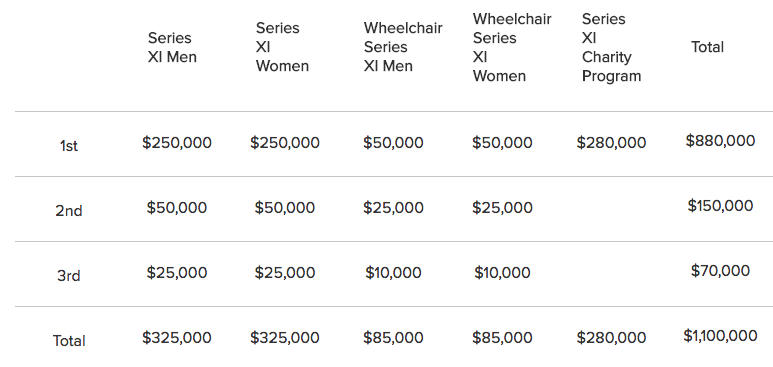
Task: Select the 2nd place row label
Action: coord(69,211)
